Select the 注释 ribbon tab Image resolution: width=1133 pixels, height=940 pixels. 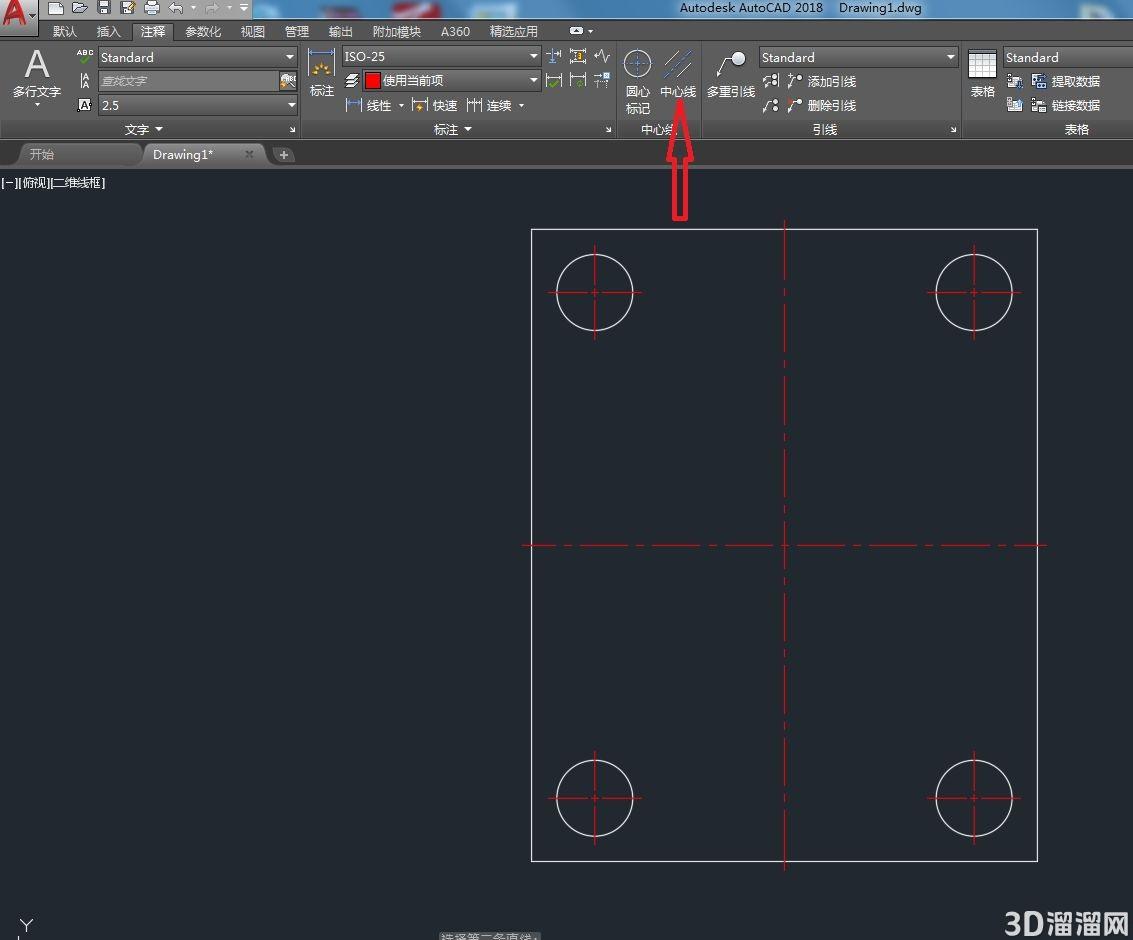pyautogui.click(x=152, y=31)
